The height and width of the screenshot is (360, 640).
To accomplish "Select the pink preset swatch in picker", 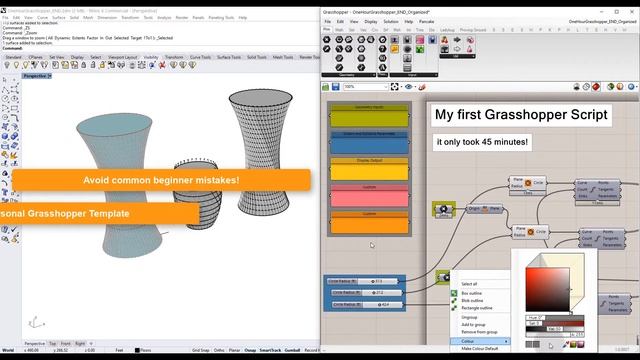I will click(x=580, y=344).
